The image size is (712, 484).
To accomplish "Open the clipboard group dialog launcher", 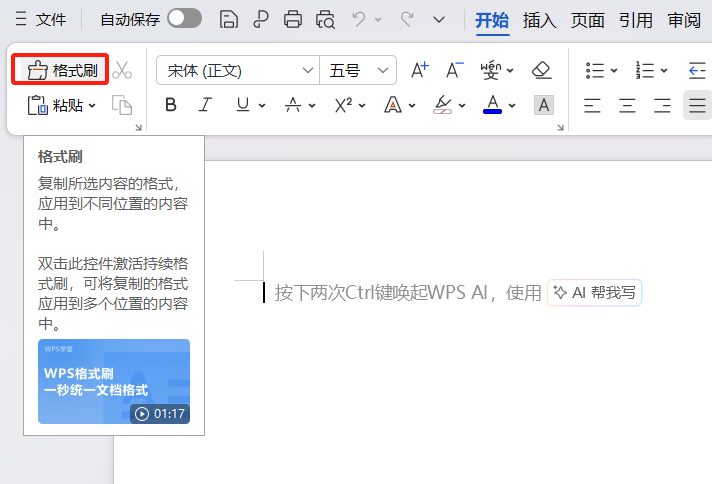I will pos(138,128).
